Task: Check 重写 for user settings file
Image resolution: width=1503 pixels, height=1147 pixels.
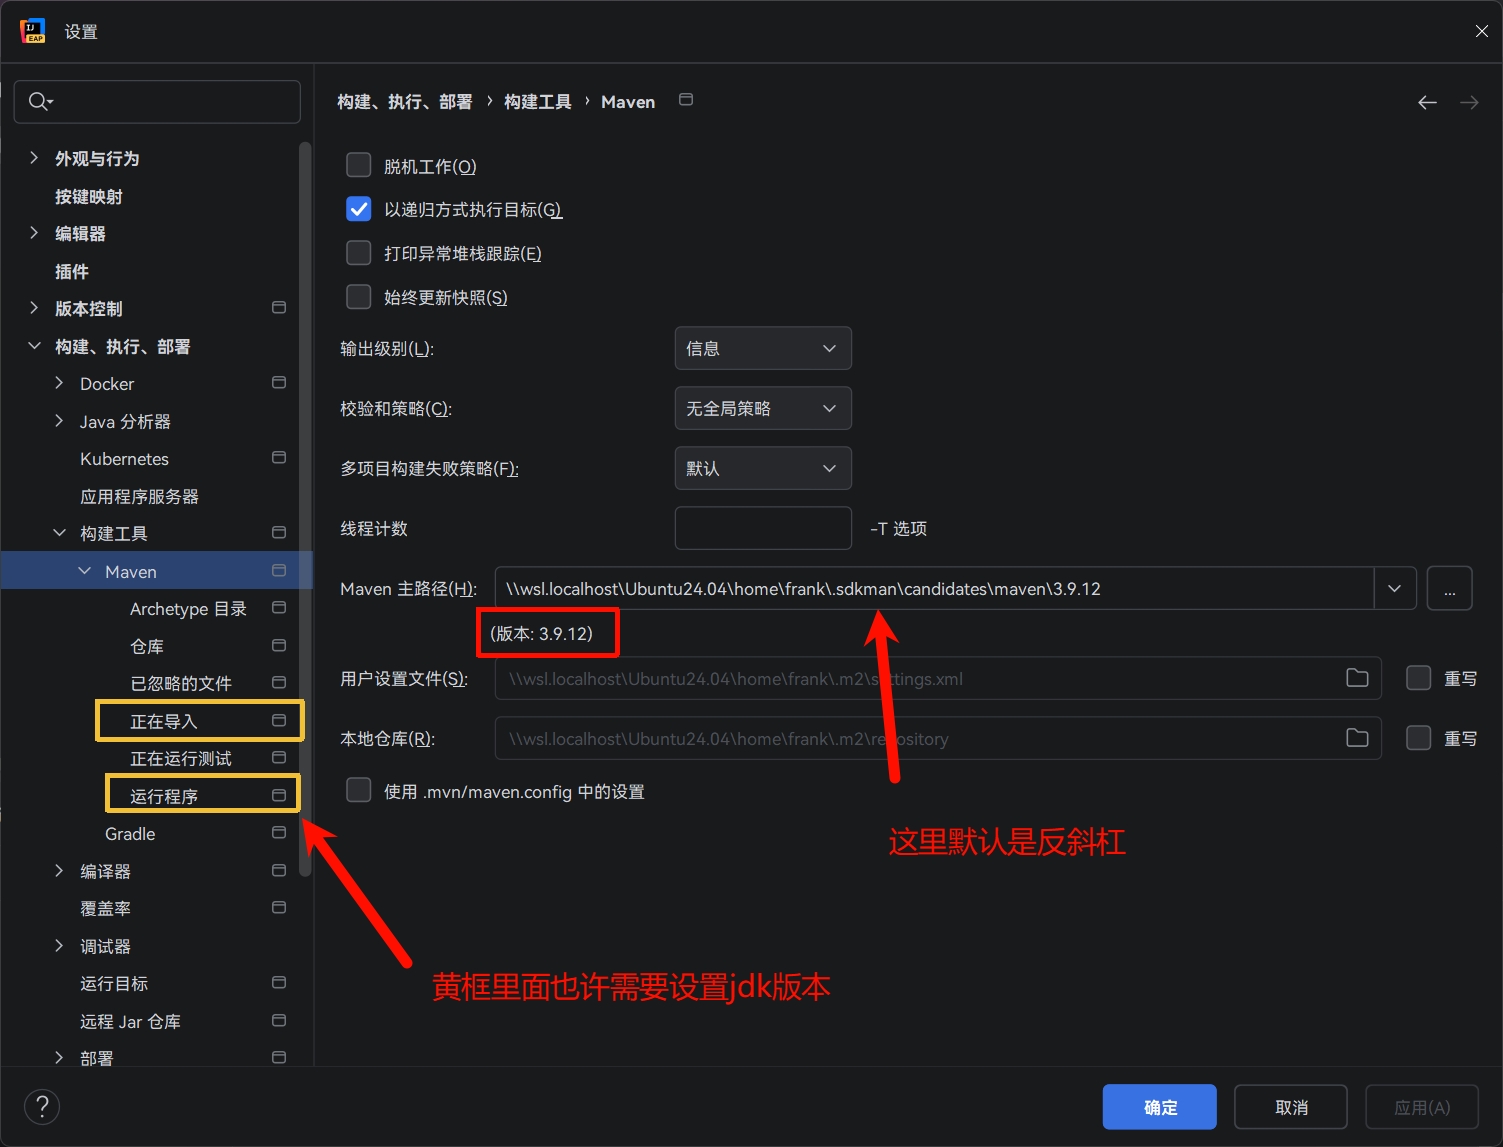Action: point(1418,678)
